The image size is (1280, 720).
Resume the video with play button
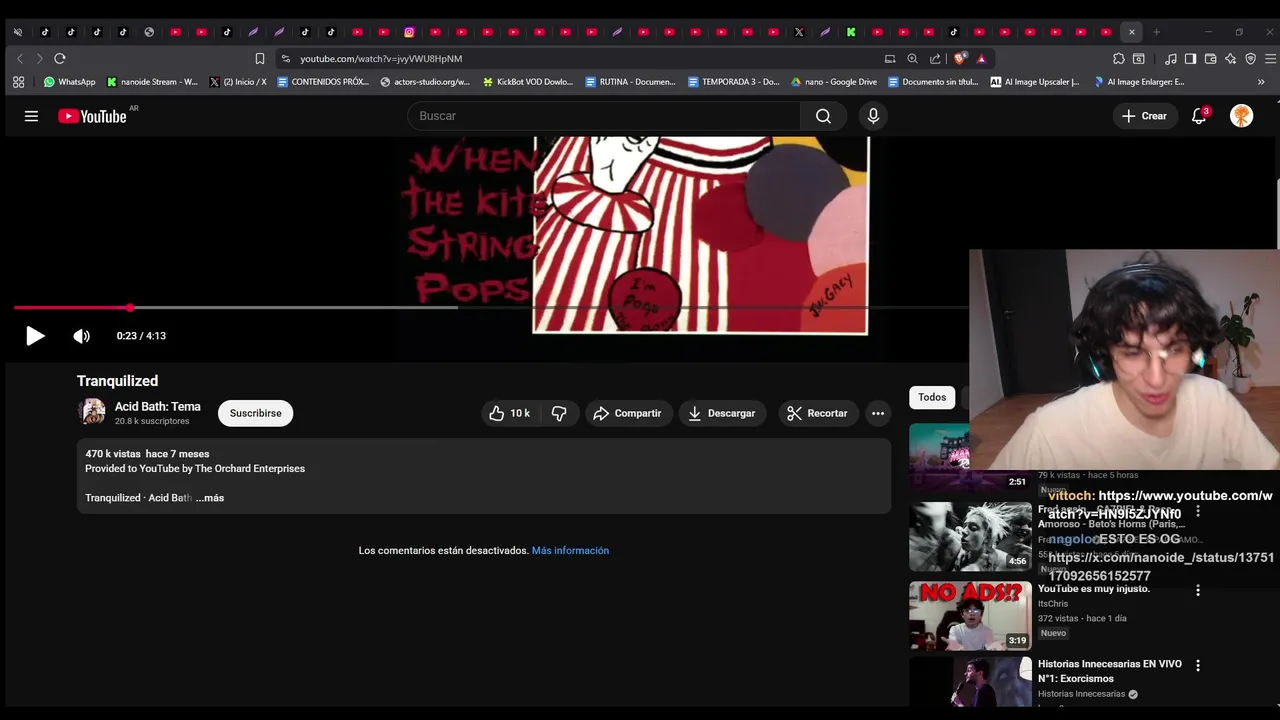(35, 336)
